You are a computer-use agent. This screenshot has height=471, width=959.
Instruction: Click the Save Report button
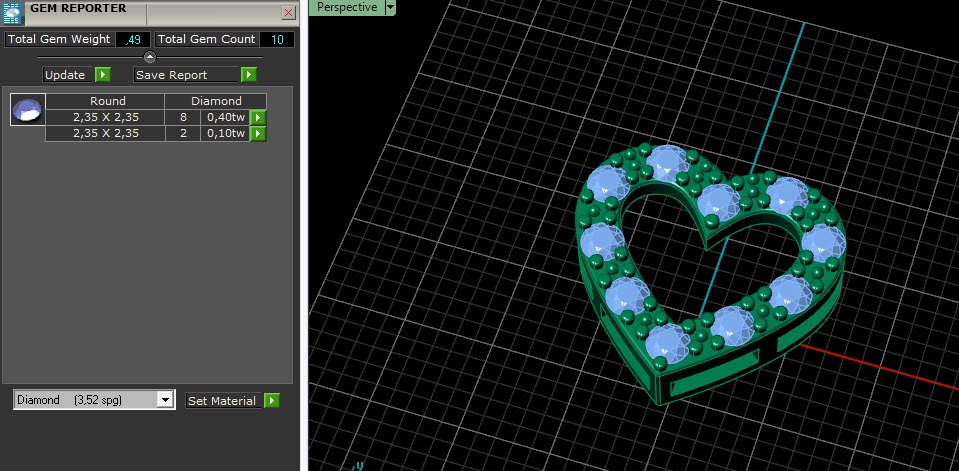[186, 75]
